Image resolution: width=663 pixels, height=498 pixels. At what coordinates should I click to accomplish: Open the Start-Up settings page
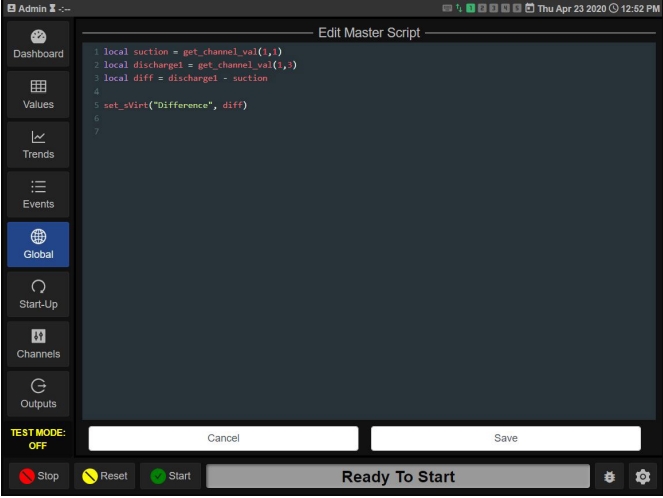38,294
